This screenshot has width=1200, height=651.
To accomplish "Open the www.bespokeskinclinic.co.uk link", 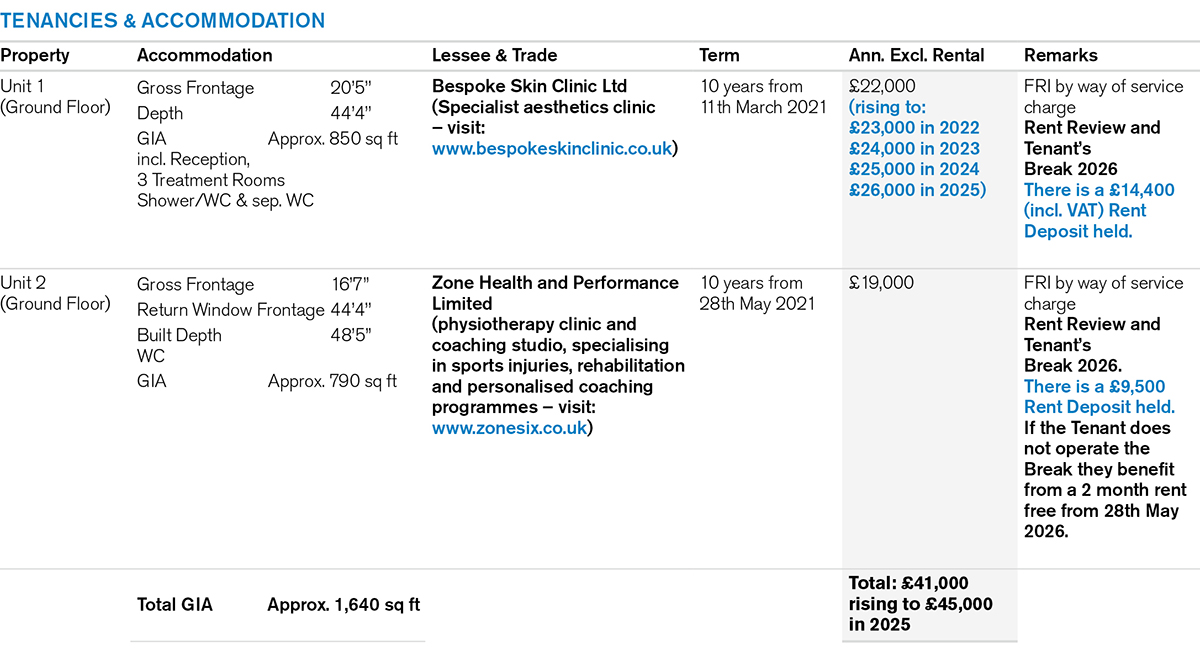I will (553, 149).
